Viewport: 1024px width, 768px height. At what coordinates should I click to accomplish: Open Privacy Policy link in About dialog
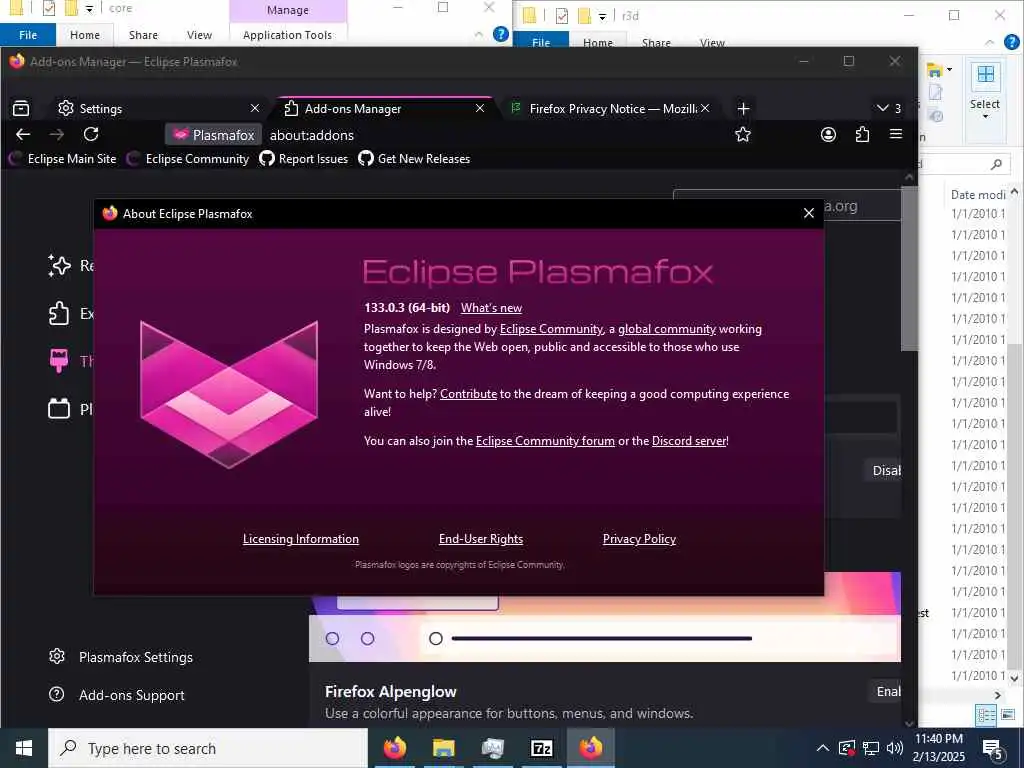[639, 539]
